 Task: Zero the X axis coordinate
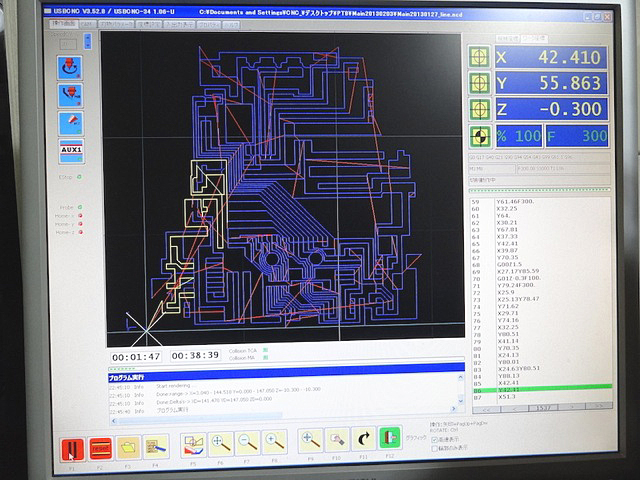pyautogui.click(x=480, y=57)
